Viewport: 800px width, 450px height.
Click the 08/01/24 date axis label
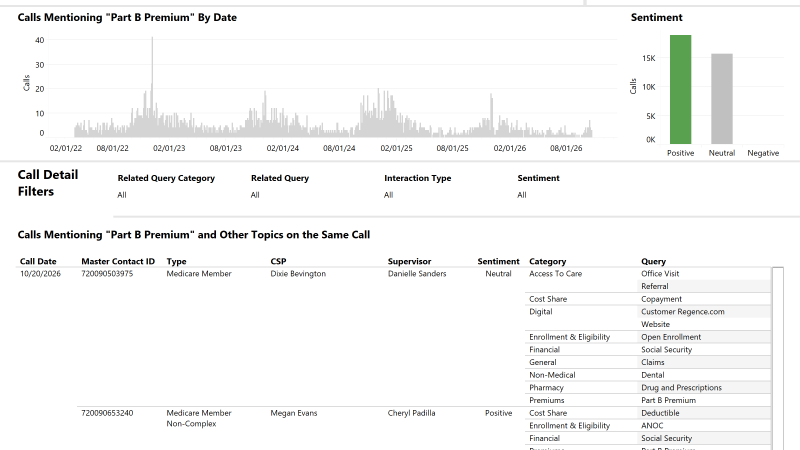pos(339,148)
